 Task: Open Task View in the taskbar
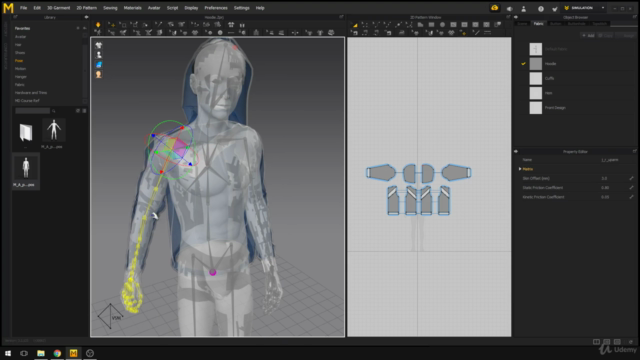pos(24,353)
